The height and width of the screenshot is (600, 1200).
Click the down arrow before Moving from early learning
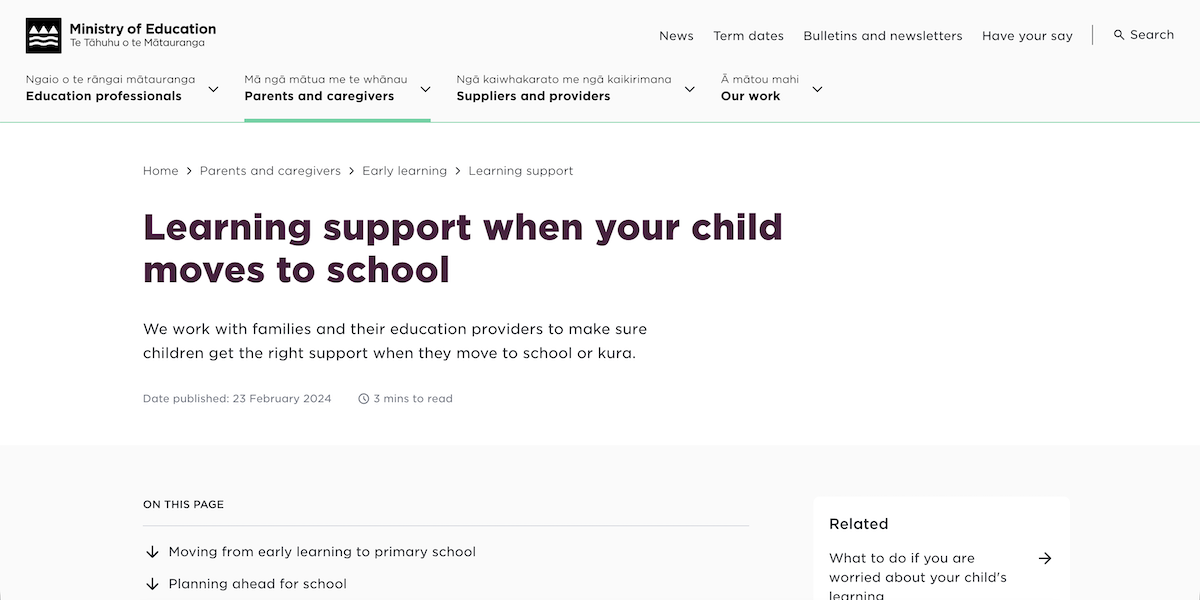[152, 552]
